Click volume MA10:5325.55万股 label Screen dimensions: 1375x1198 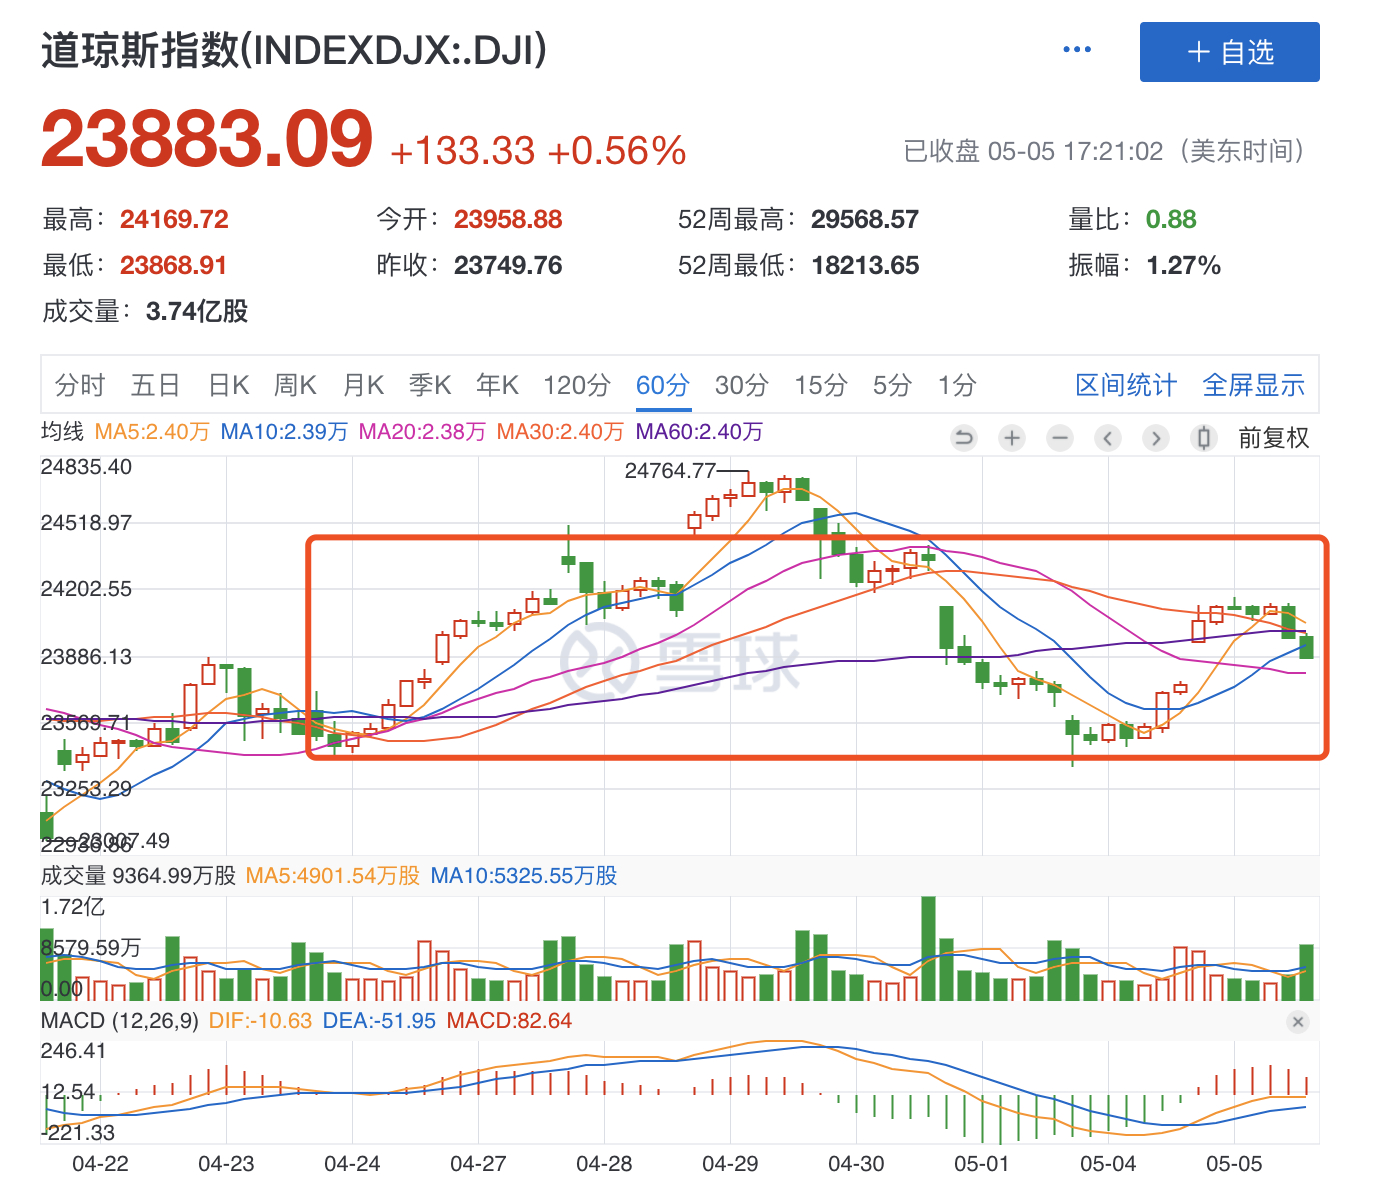[x=524, y=876]
